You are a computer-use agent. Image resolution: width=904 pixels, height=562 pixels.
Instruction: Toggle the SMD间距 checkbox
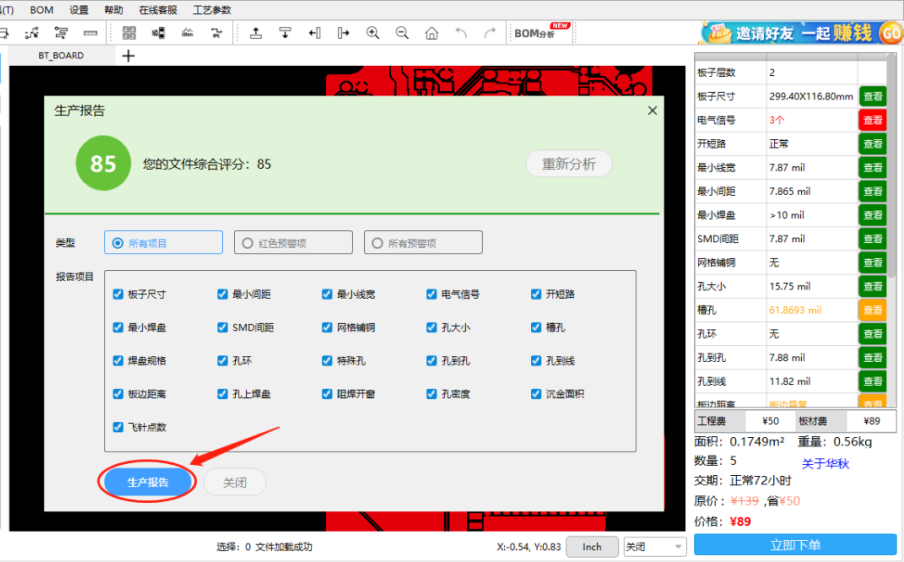coord(223,327)
